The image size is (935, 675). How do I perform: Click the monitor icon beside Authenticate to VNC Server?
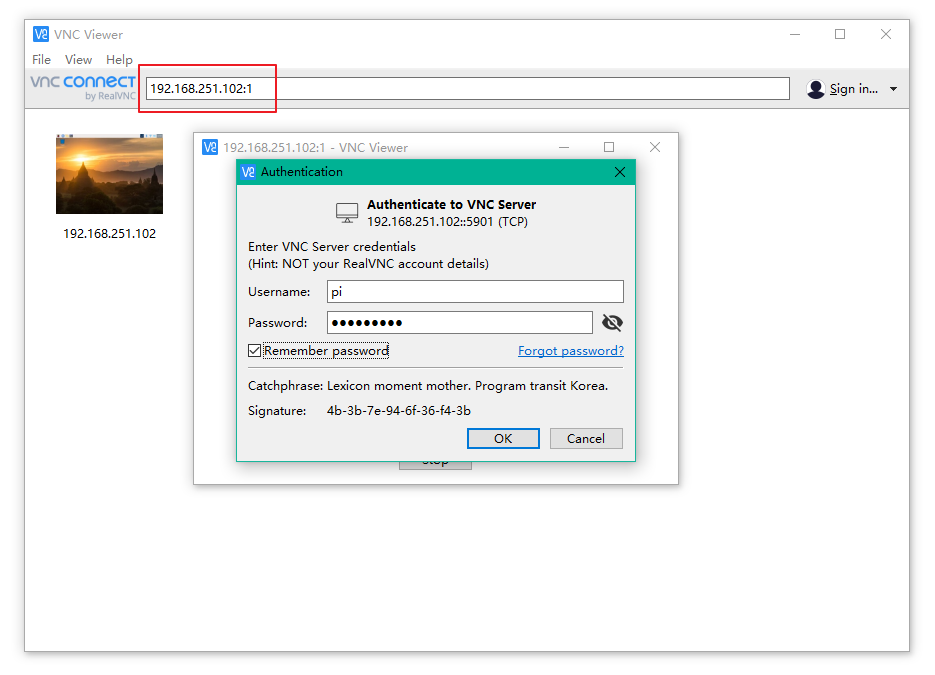347,212
